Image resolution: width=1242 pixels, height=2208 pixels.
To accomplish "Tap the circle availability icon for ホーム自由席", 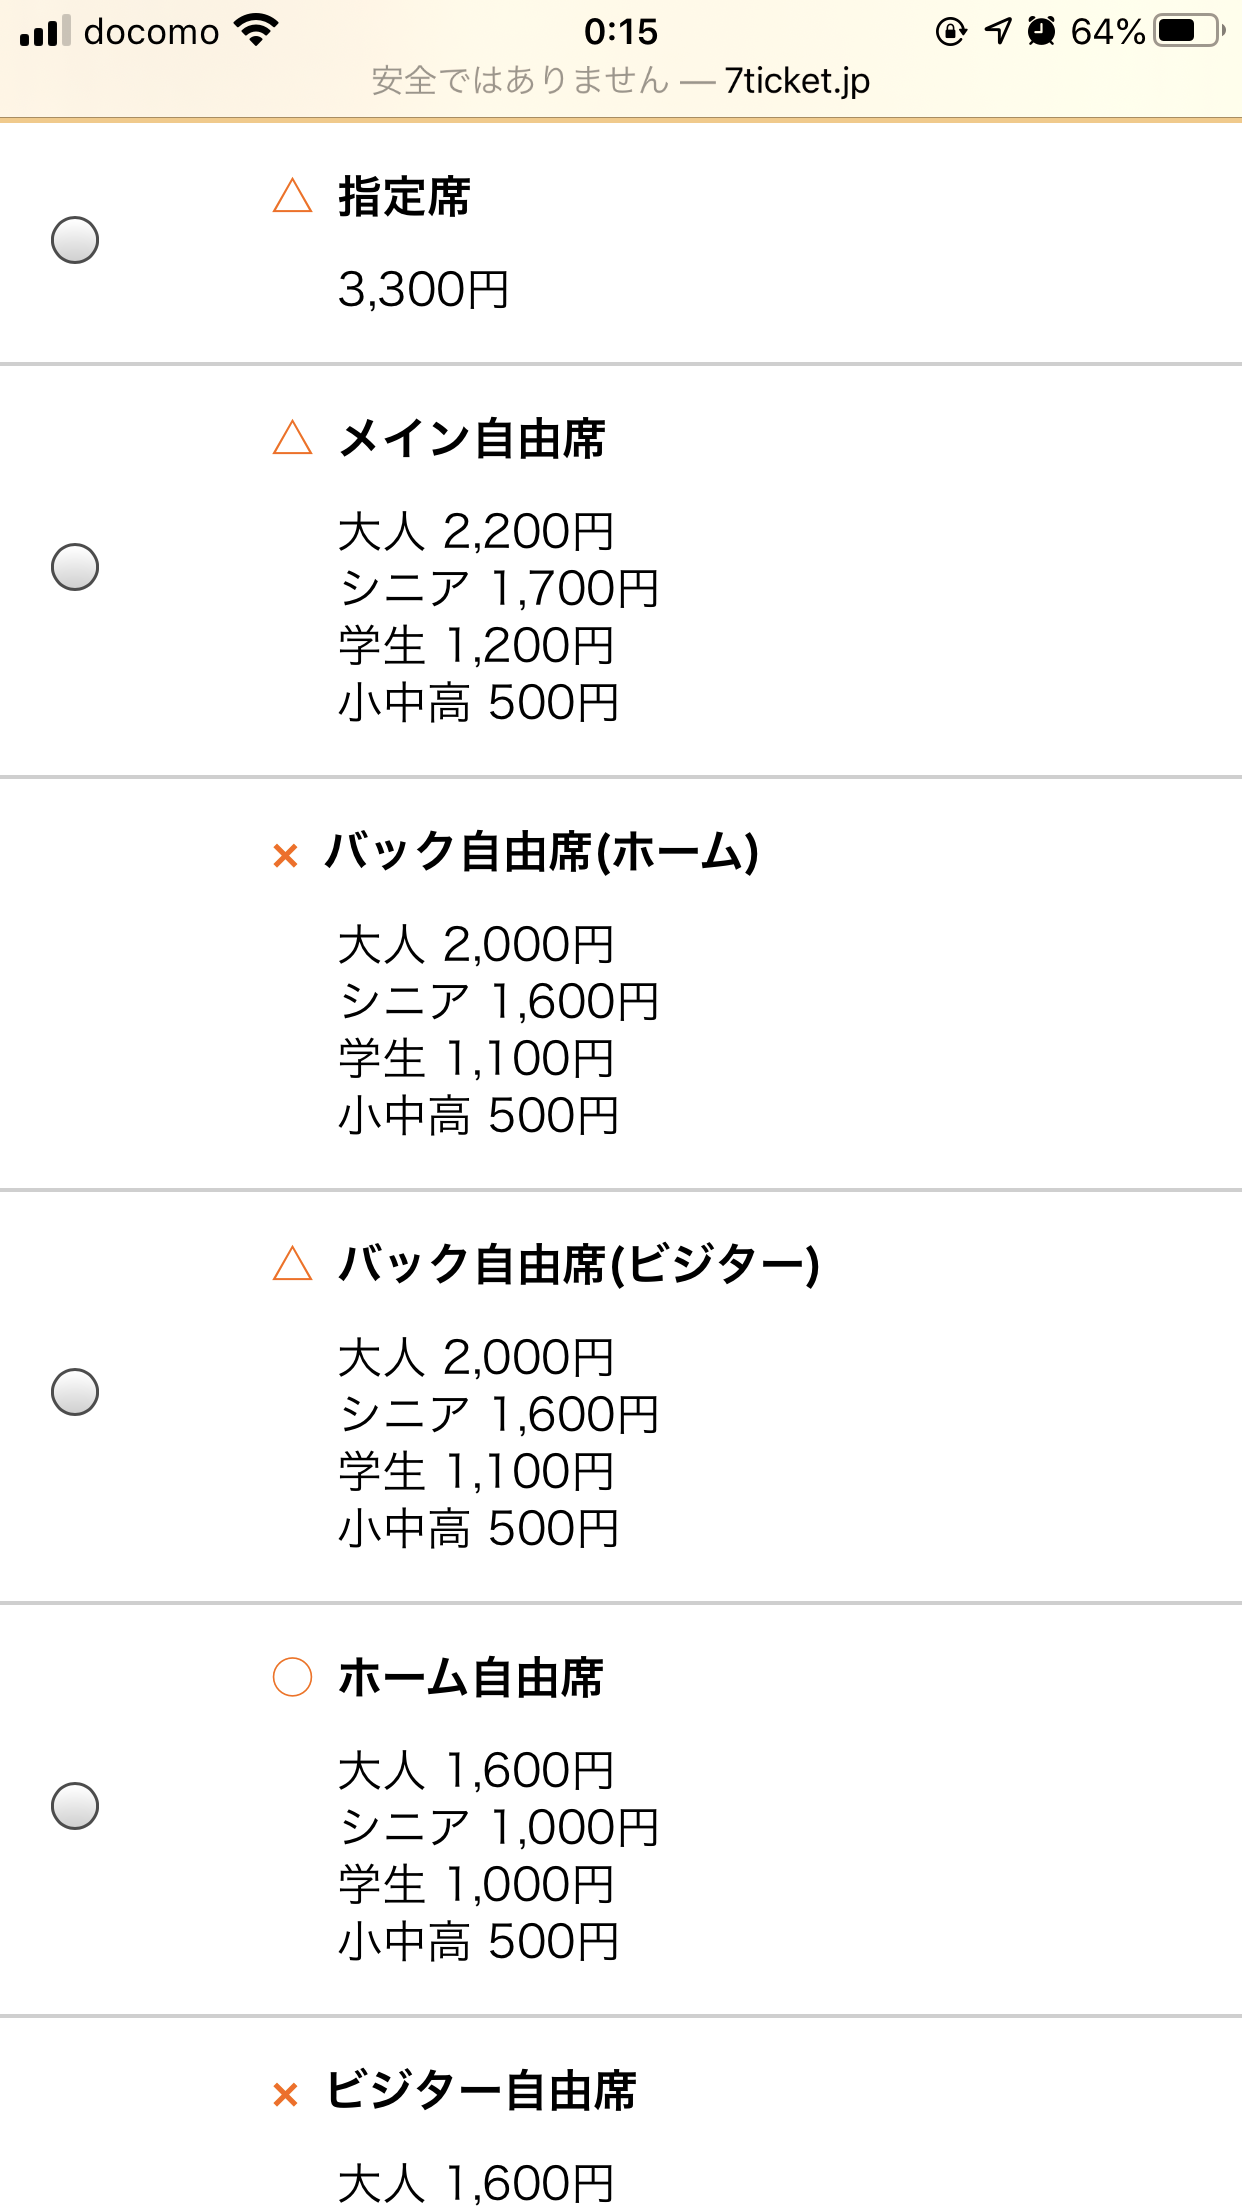I will (292, 1677).
